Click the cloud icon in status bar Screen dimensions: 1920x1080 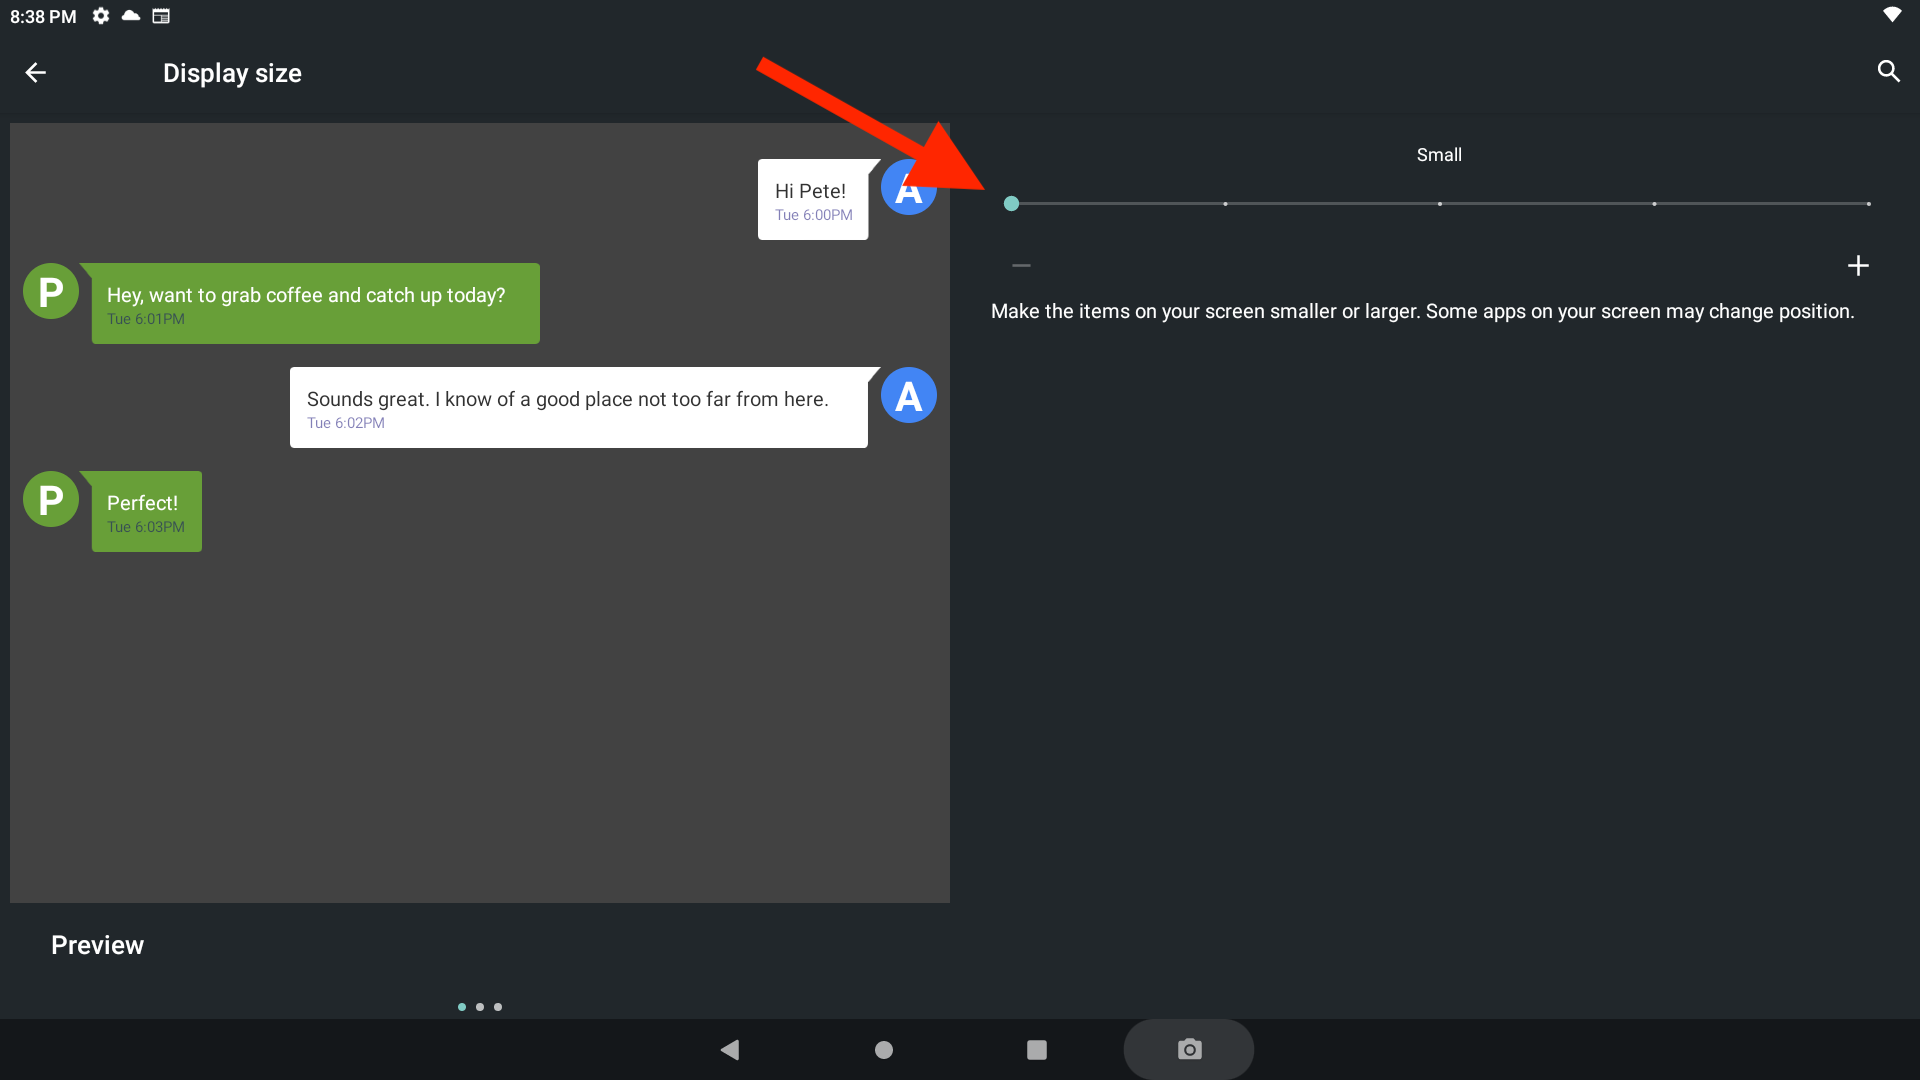click(x=131, y=16)
